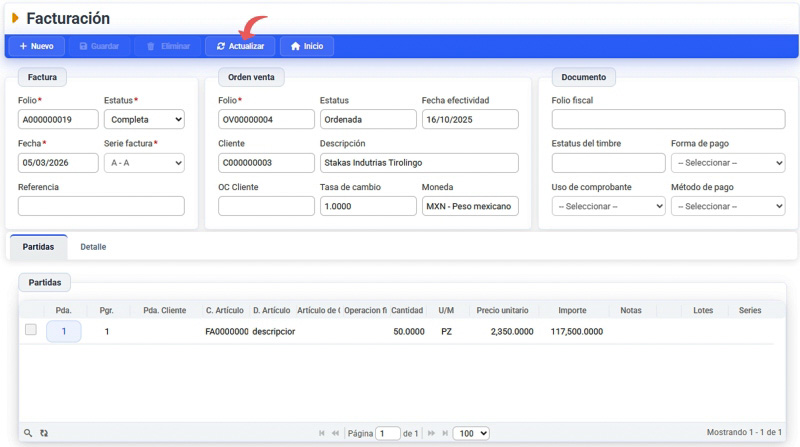800x447 pixels.
Task: Go to next page of Partidas grid
Action: point(431,433)
